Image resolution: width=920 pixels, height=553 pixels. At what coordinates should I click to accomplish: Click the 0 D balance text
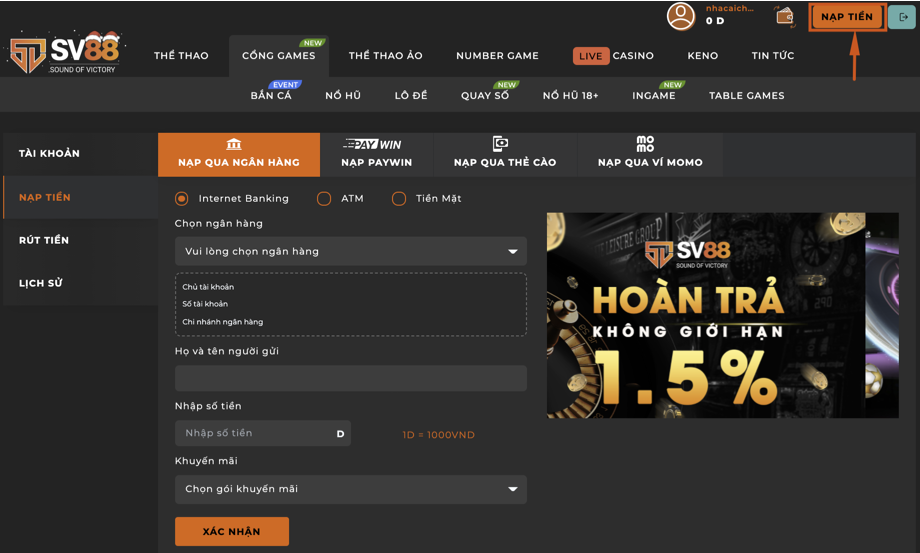tap(715, 21)
